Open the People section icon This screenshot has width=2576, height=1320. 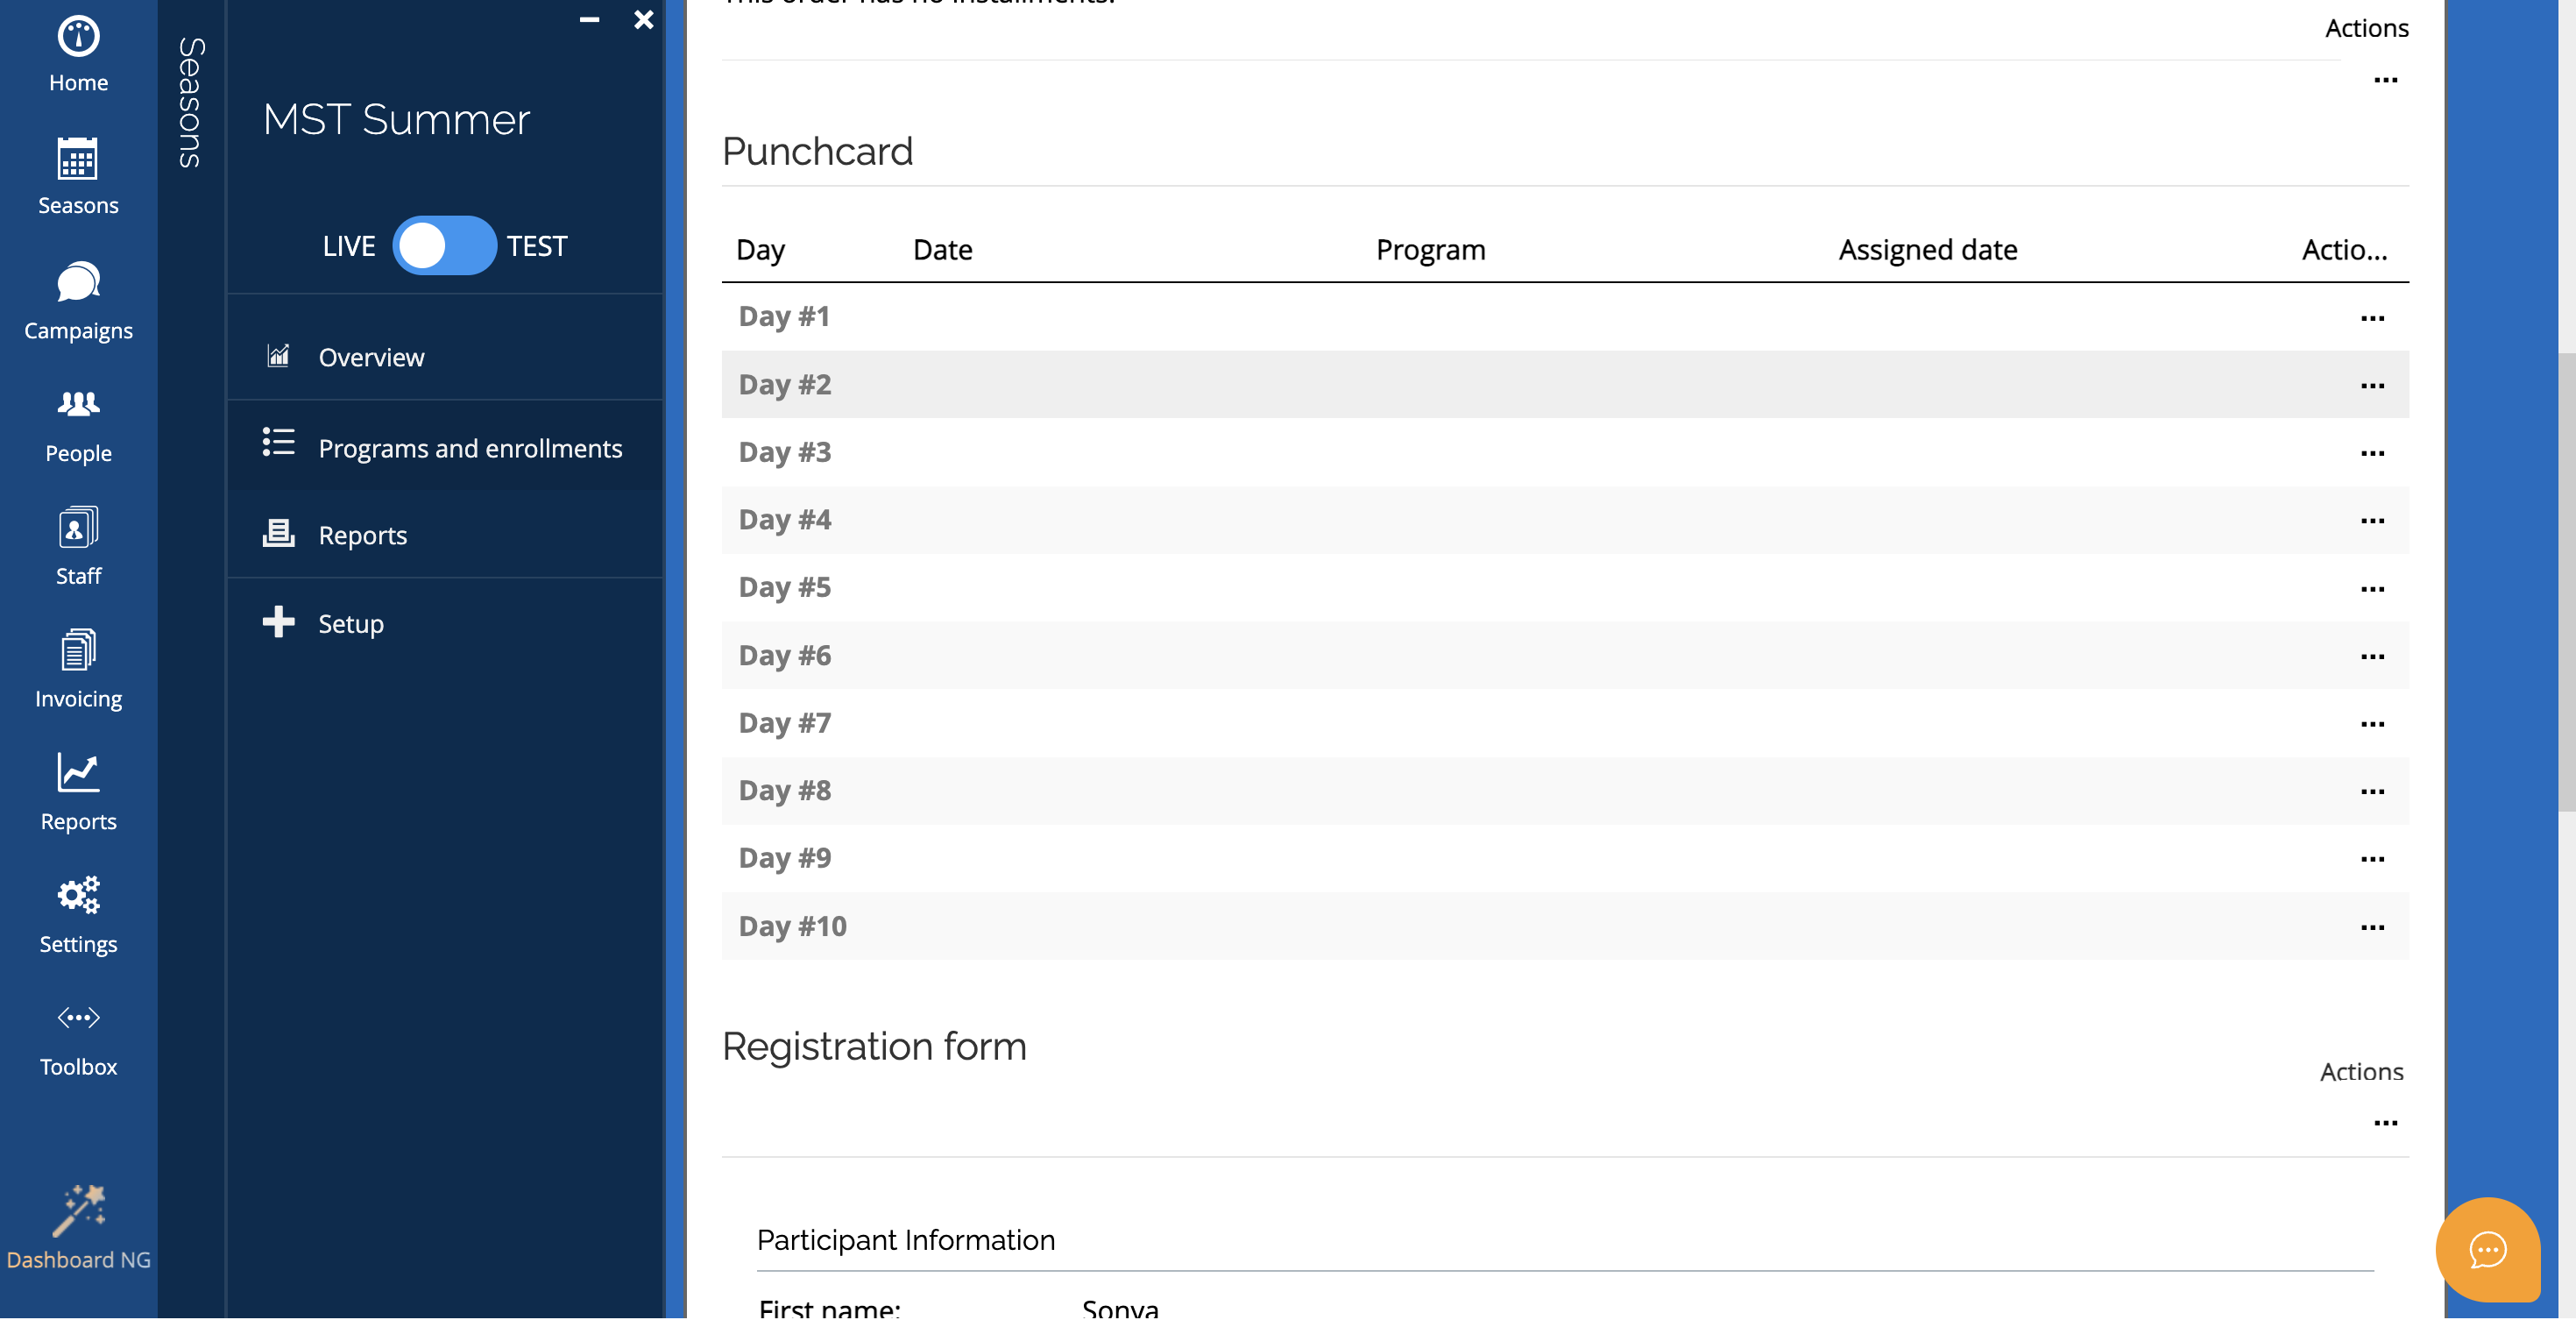[x=78, y=404]
